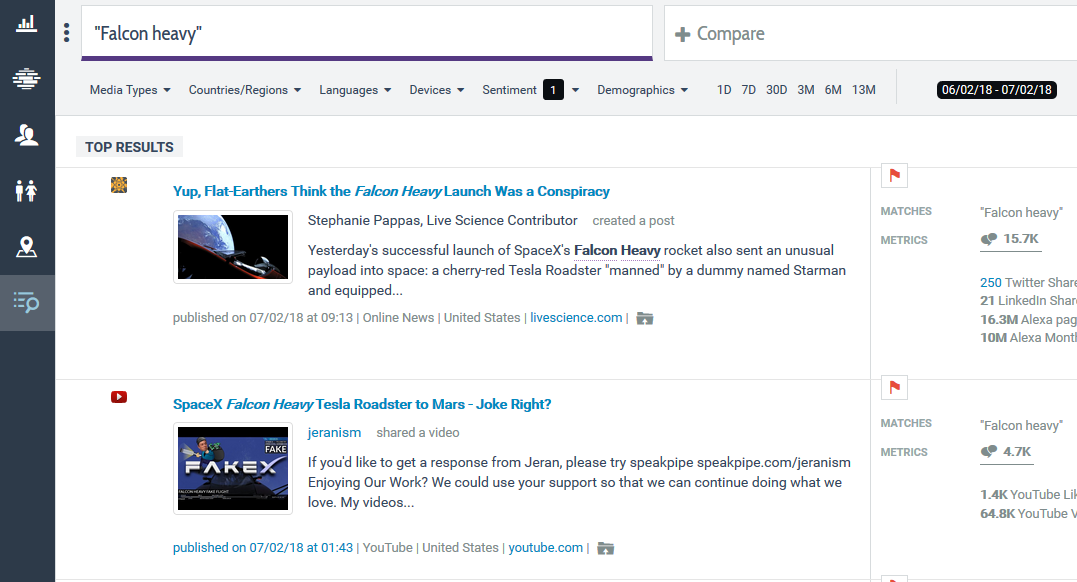Screen dimensions: 1077x582
Task: Open the 06/02/18 - 07/02/18 date range picker
Action: (x=997, y=90)
